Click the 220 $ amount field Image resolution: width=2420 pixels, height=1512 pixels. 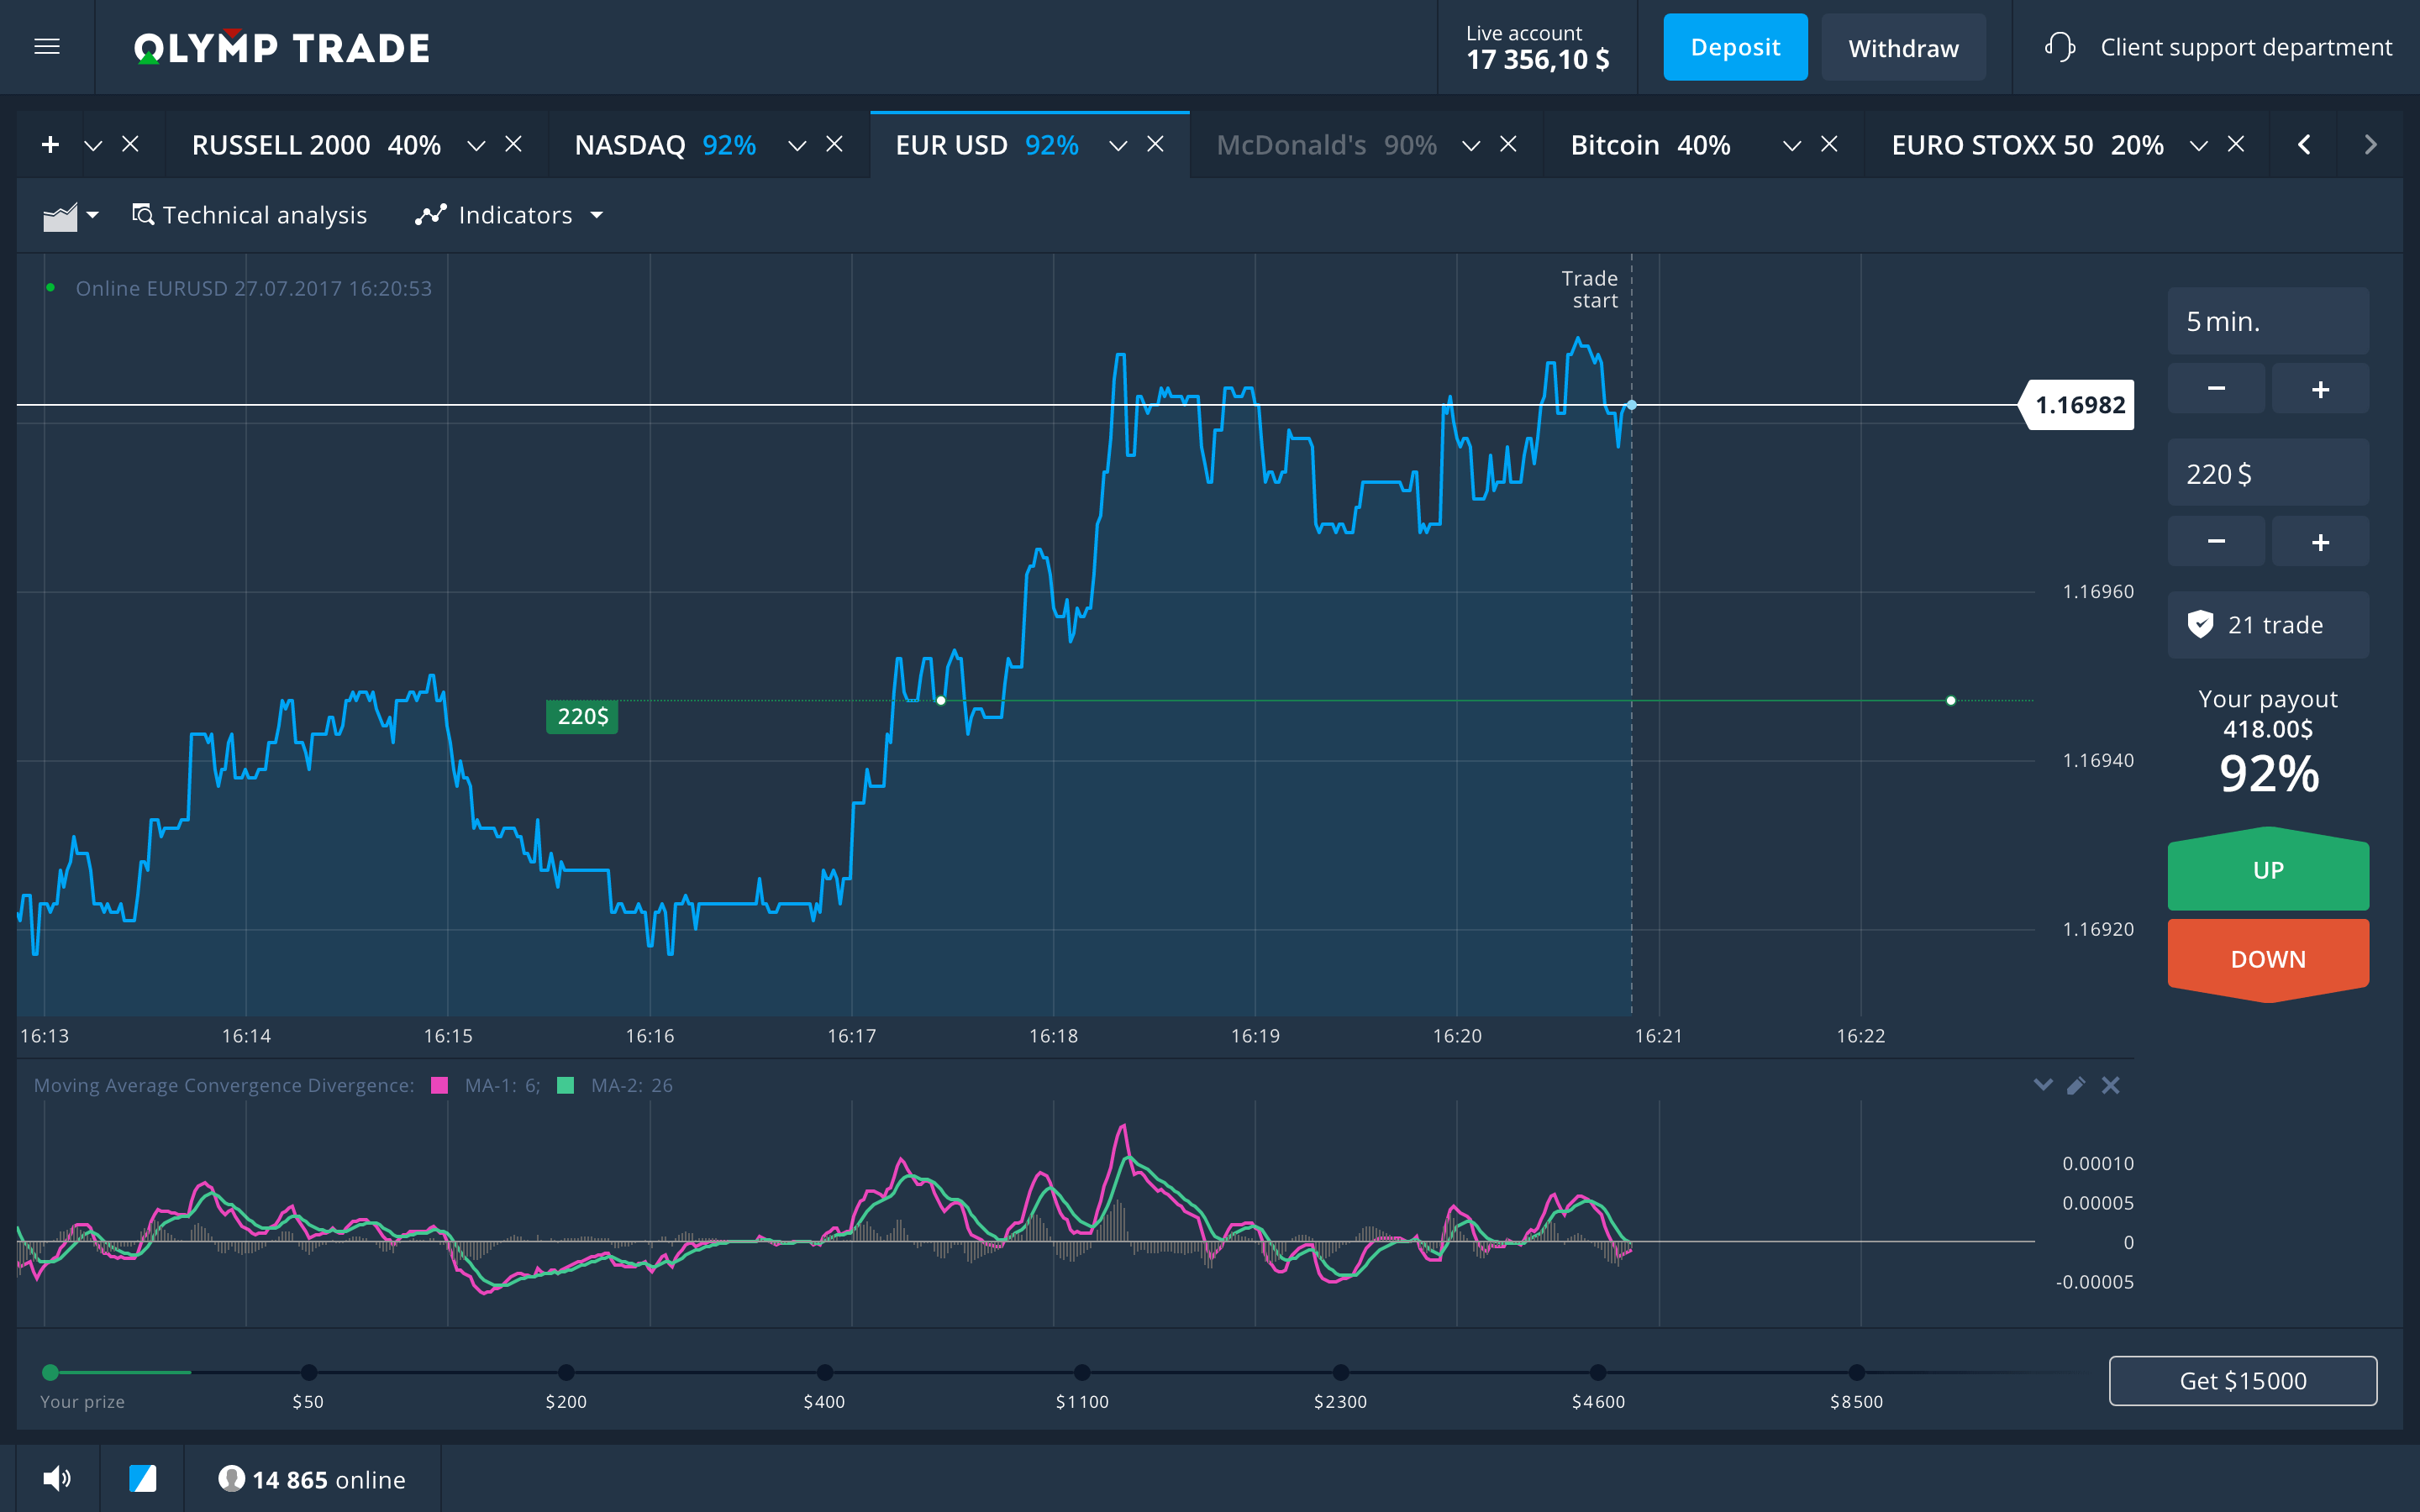click(x=2268, y=473)
